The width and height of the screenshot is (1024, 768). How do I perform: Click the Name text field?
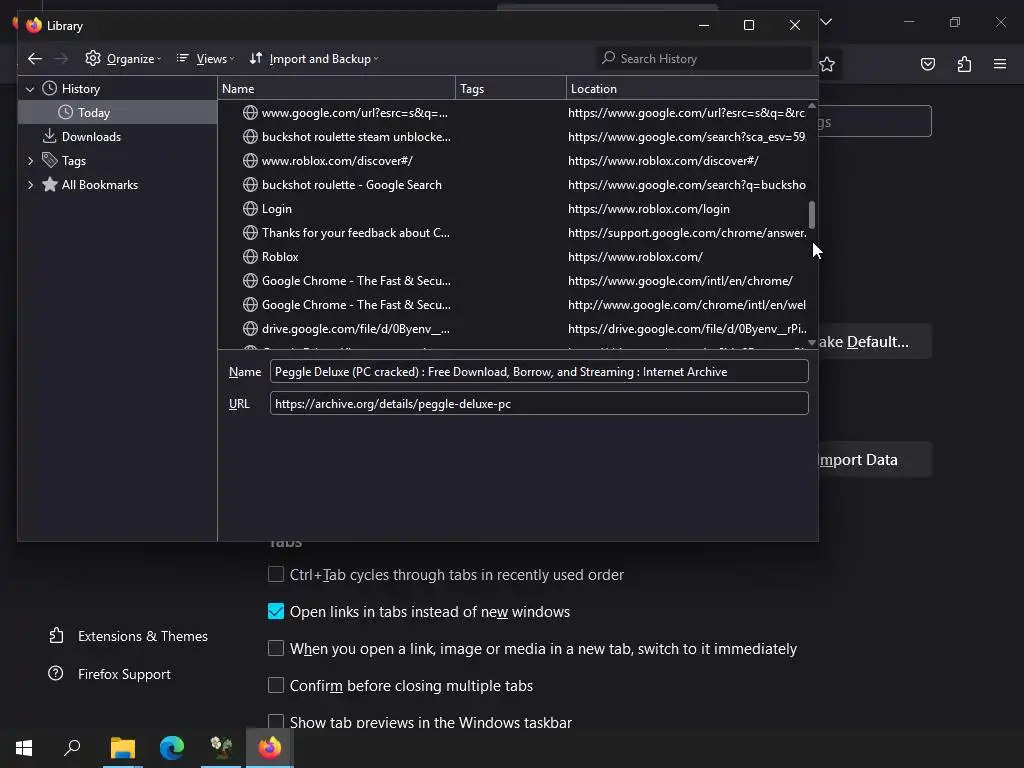tap(539, 372)
